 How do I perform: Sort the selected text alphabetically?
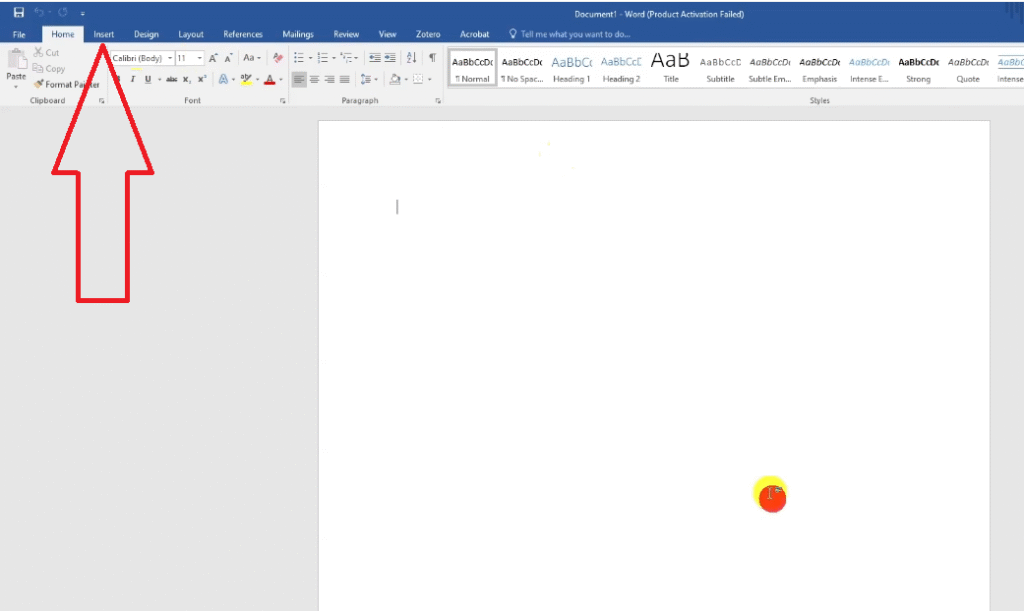tap(411, 58)
